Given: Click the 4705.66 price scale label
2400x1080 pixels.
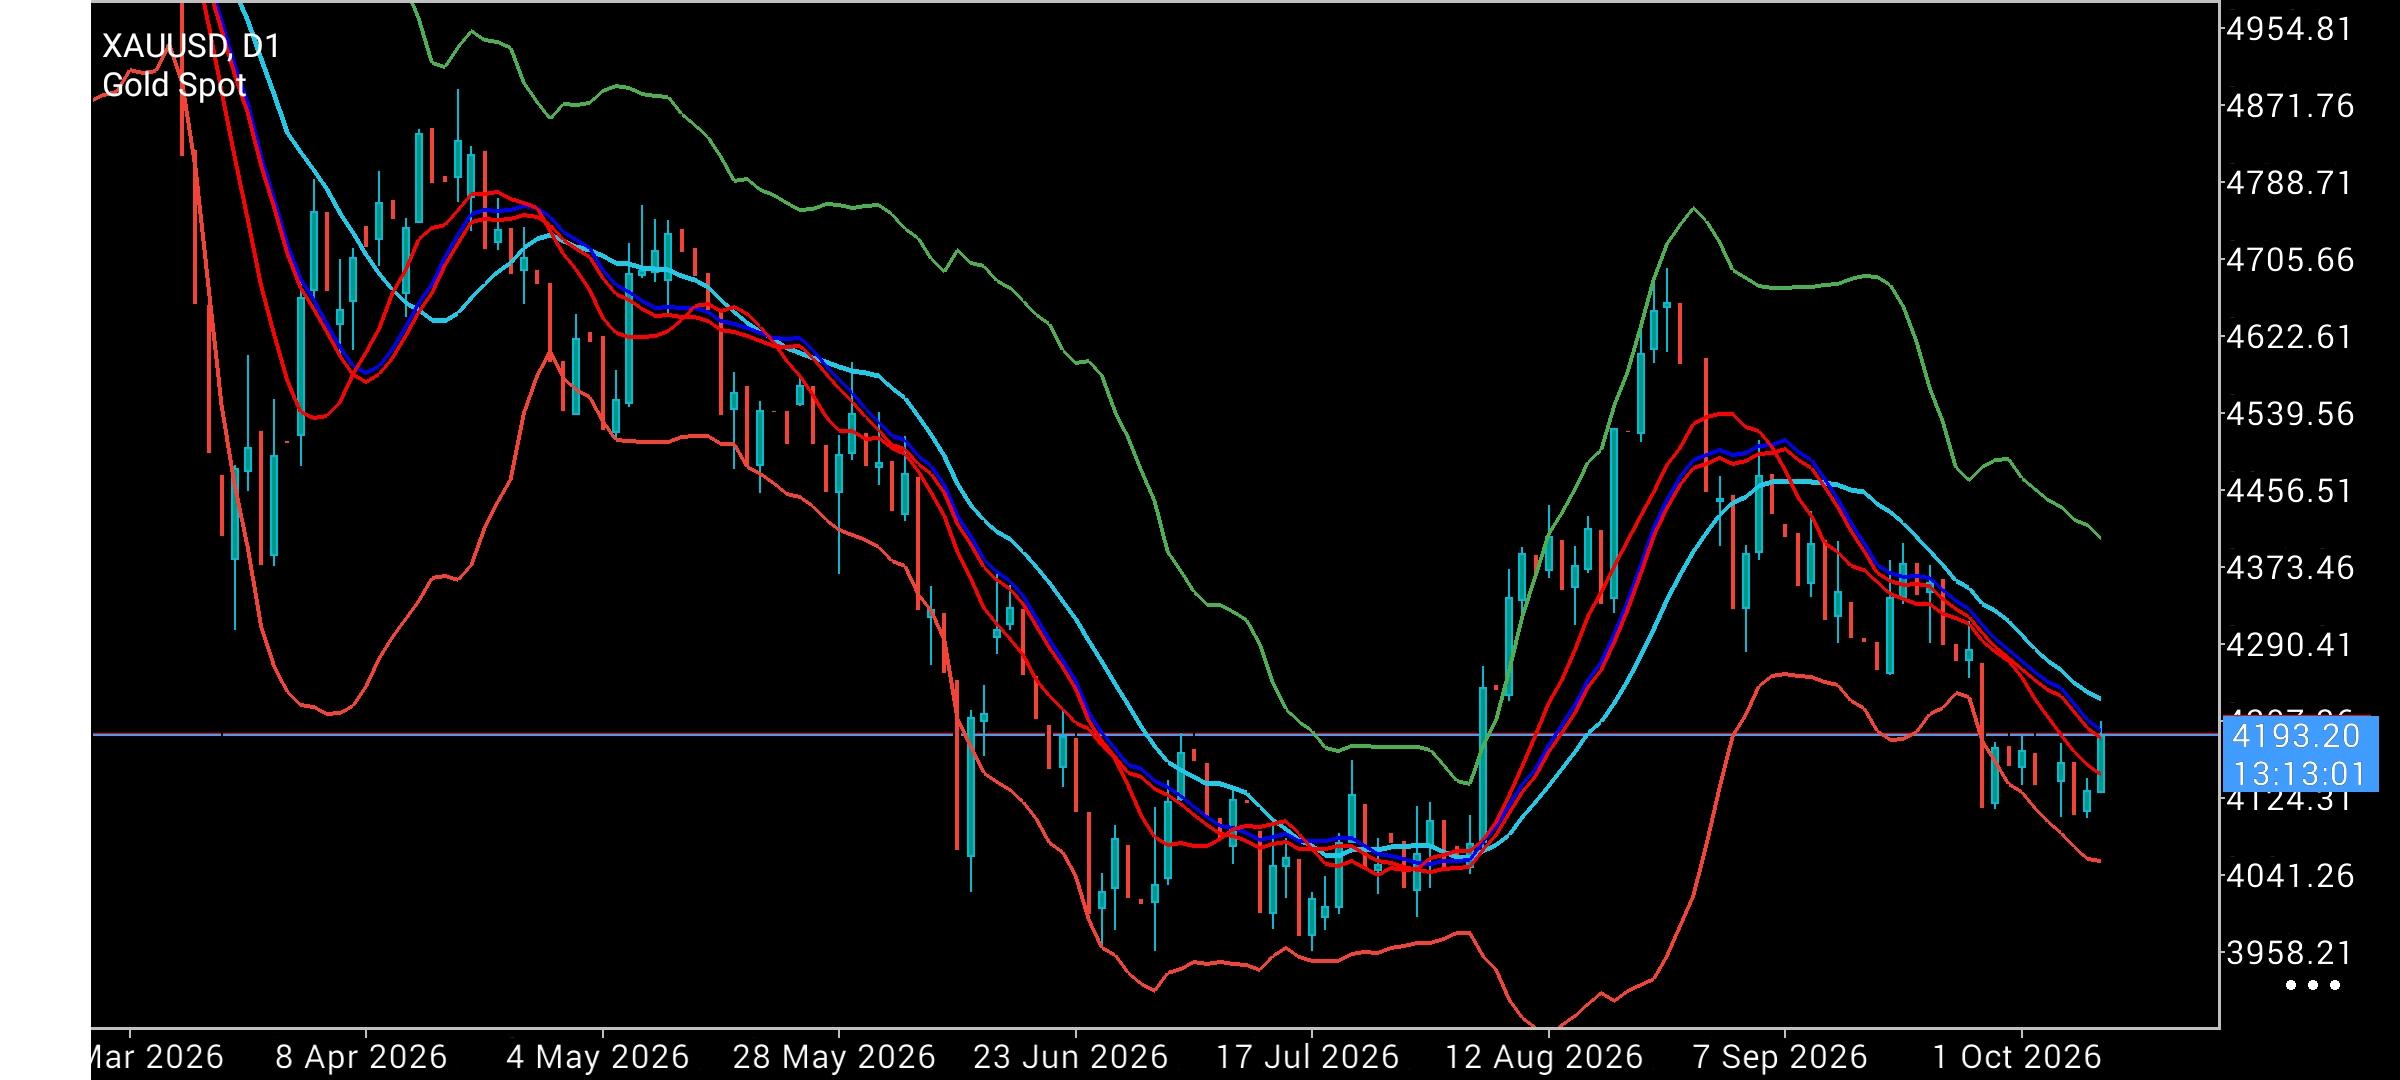Looking at the screenshot, I should [x=2290, y=260].
